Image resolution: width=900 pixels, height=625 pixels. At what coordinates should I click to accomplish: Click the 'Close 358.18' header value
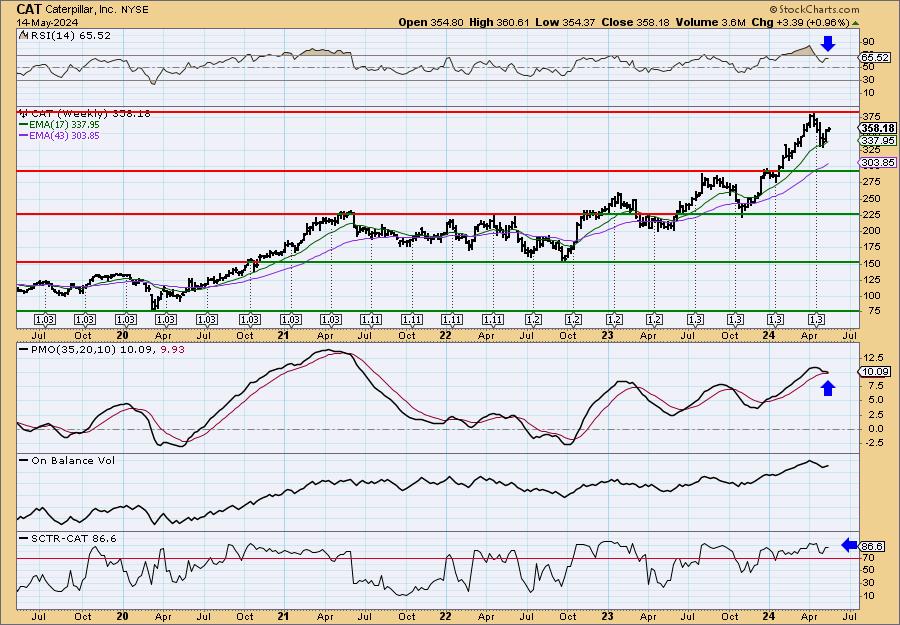point(635,22)
